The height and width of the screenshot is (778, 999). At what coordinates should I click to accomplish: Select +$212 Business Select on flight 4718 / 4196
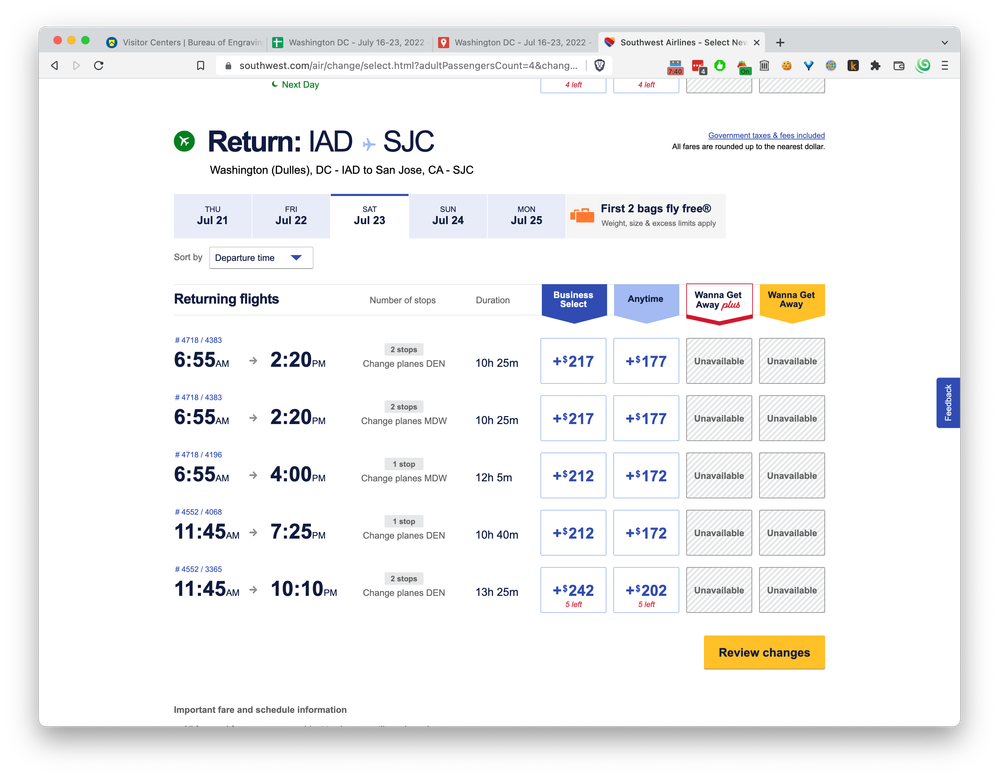[573, 476]
